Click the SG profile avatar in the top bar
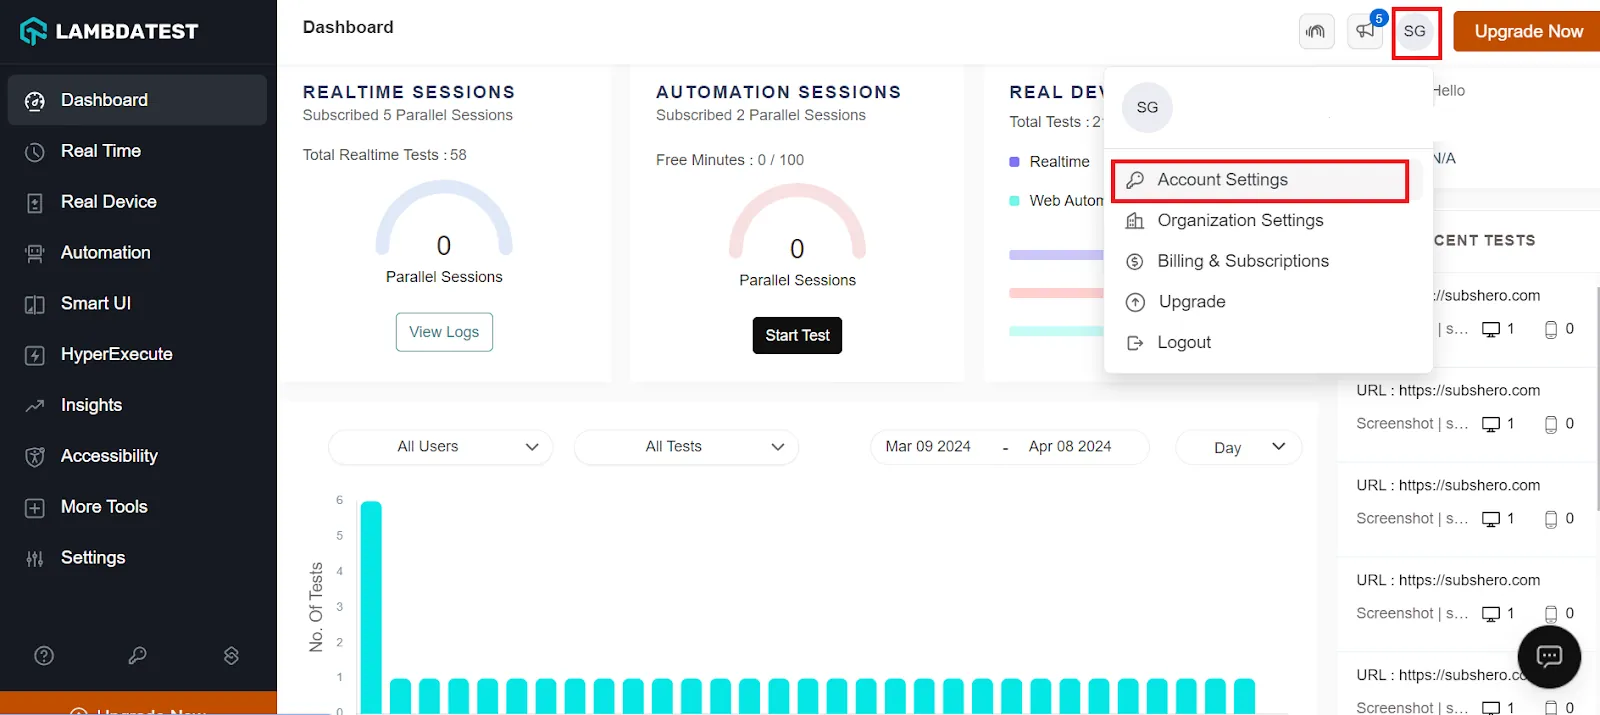Image resolution: width=1600 pixels, height=715 pixels. tap(1415, 32)
